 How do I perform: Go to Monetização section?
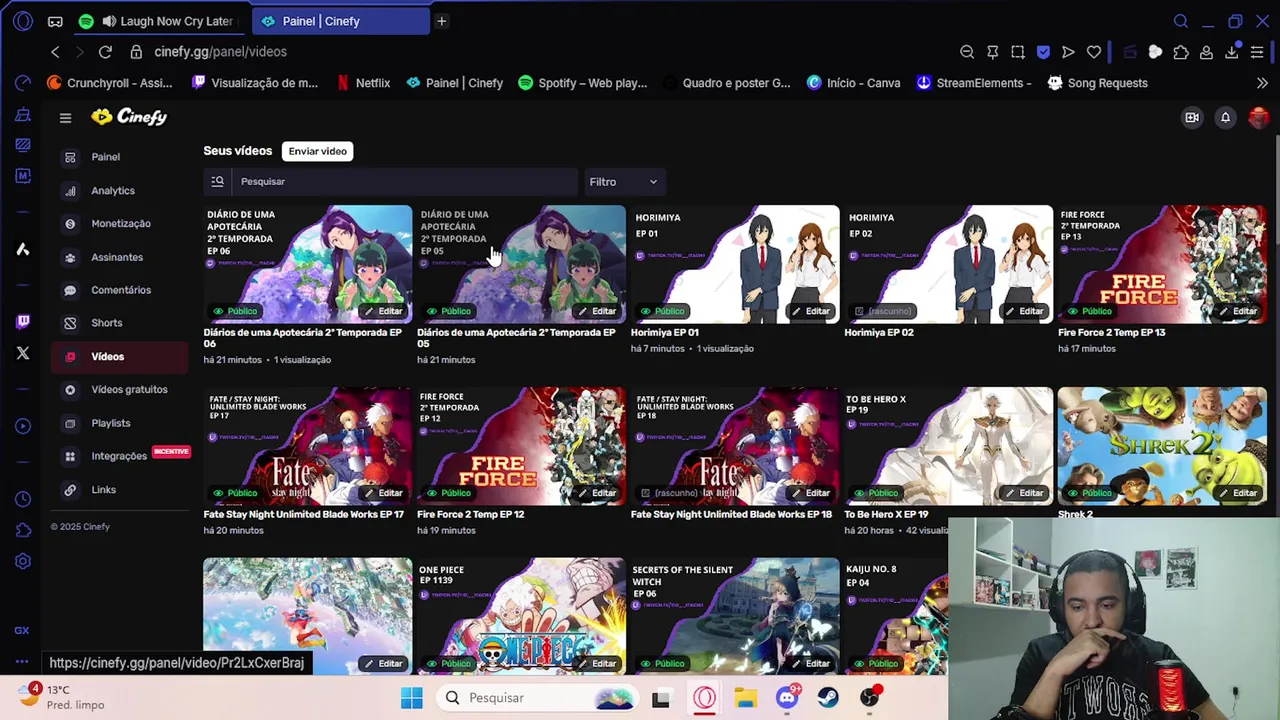[119, 224]
